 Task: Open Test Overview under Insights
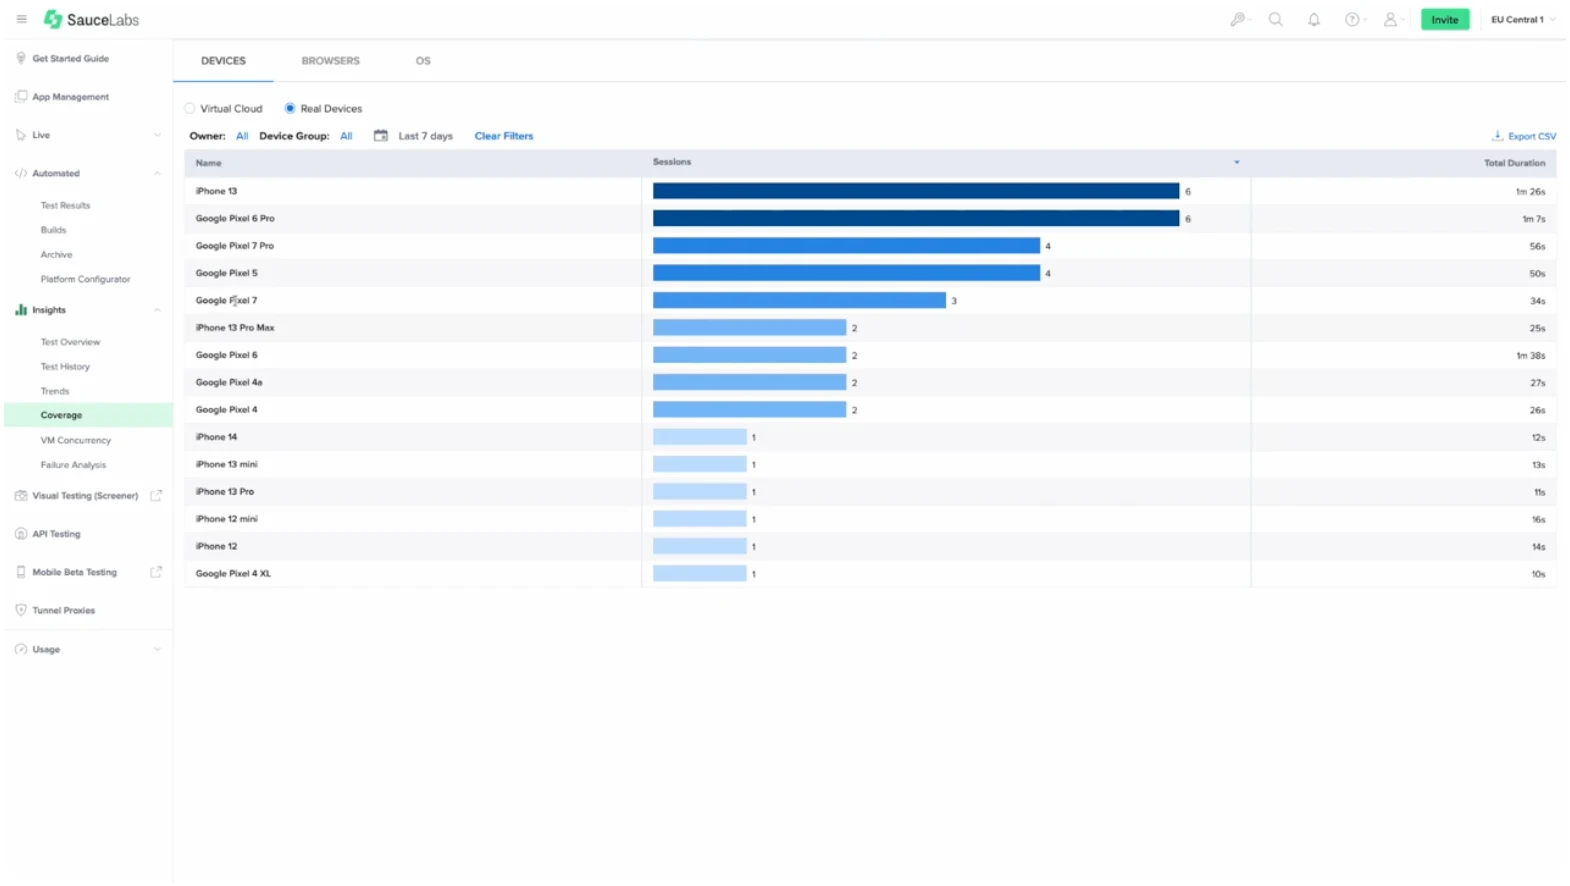click(x=70, y=342)
